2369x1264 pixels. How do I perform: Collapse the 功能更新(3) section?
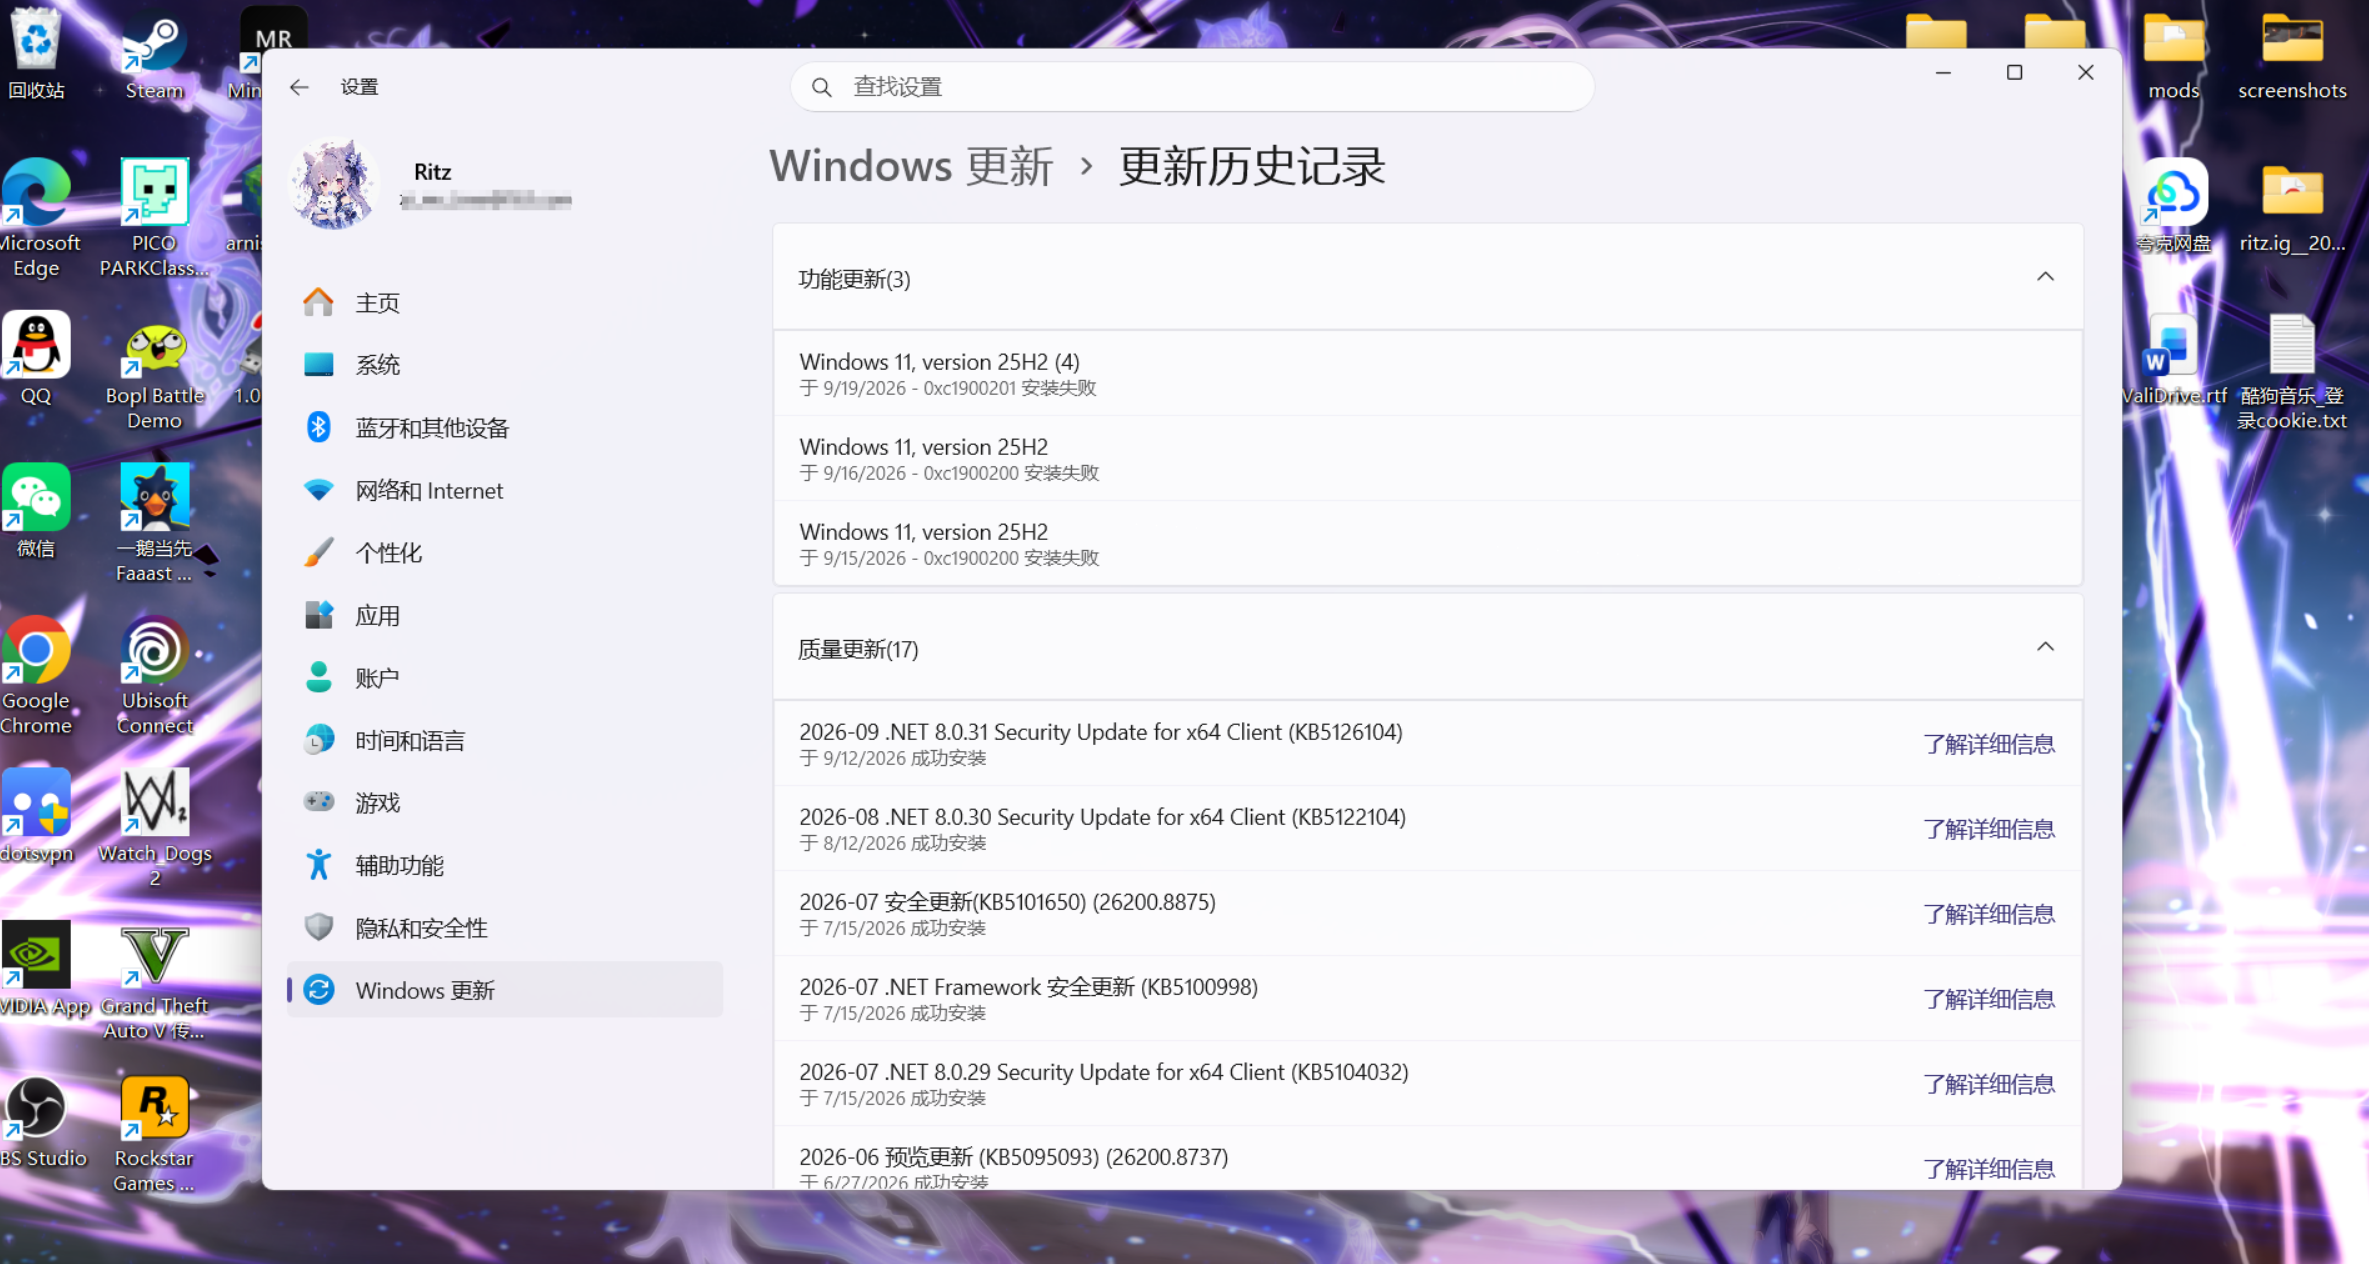point(2045,277)
